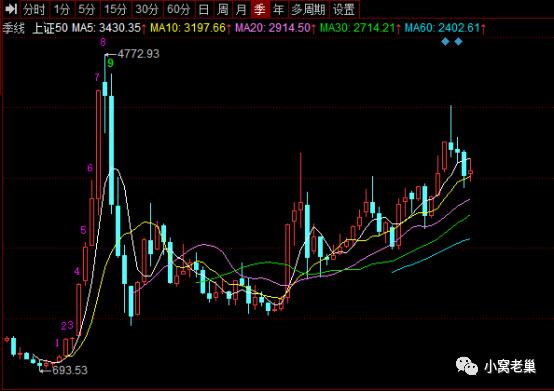The width and height of the screenshot is (554, 392).
Task: Click the purple sequence number 5 marker
Action: point(83,230)
